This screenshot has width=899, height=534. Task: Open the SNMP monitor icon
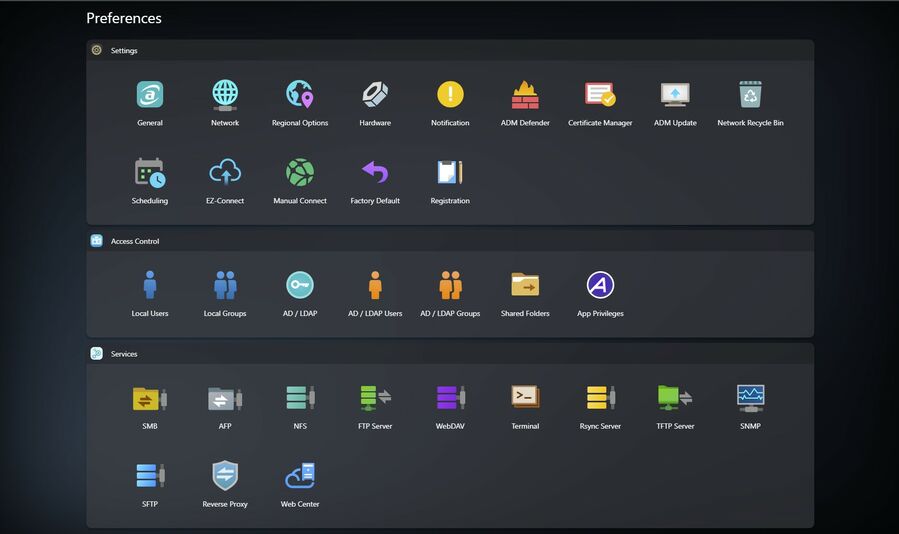750,398
